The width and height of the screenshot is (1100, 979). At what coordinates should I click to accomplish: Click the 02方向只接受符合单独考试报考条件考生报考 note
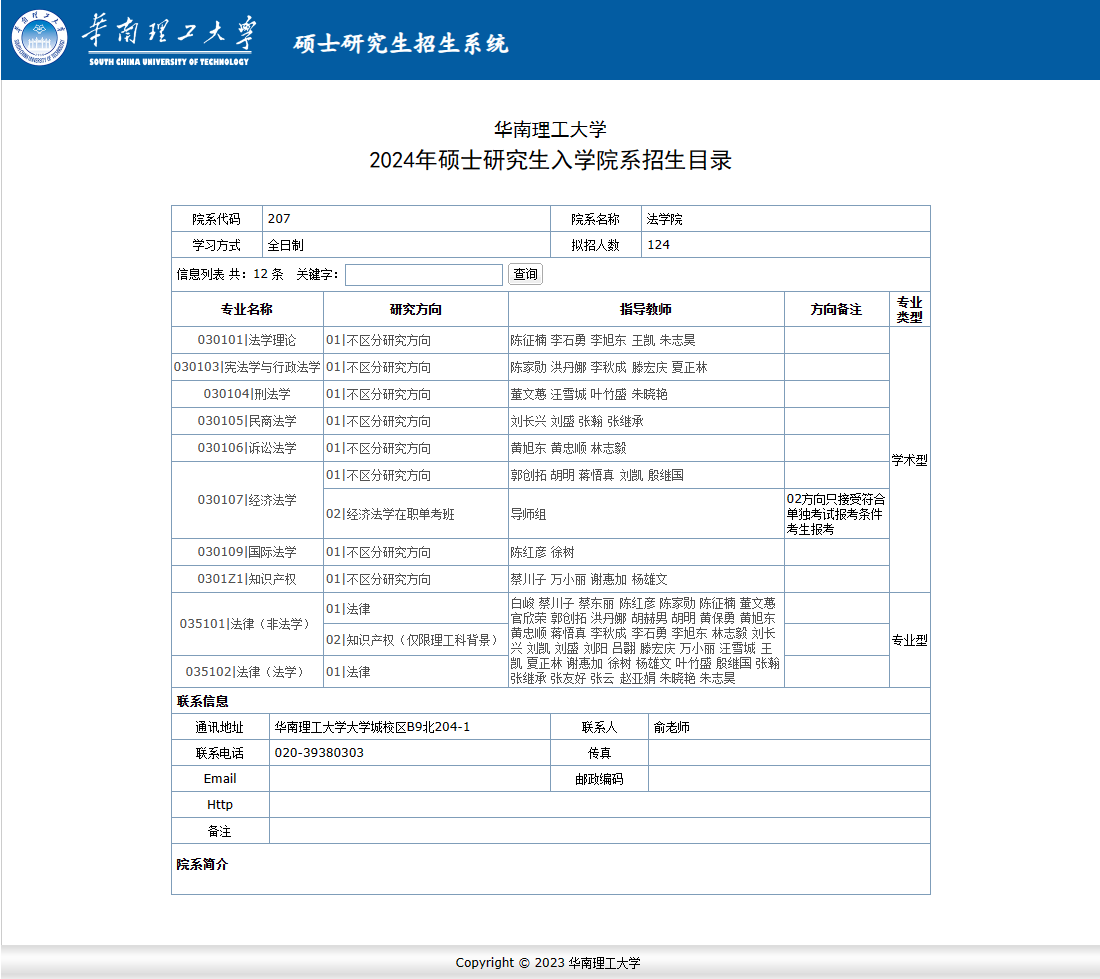836,514
